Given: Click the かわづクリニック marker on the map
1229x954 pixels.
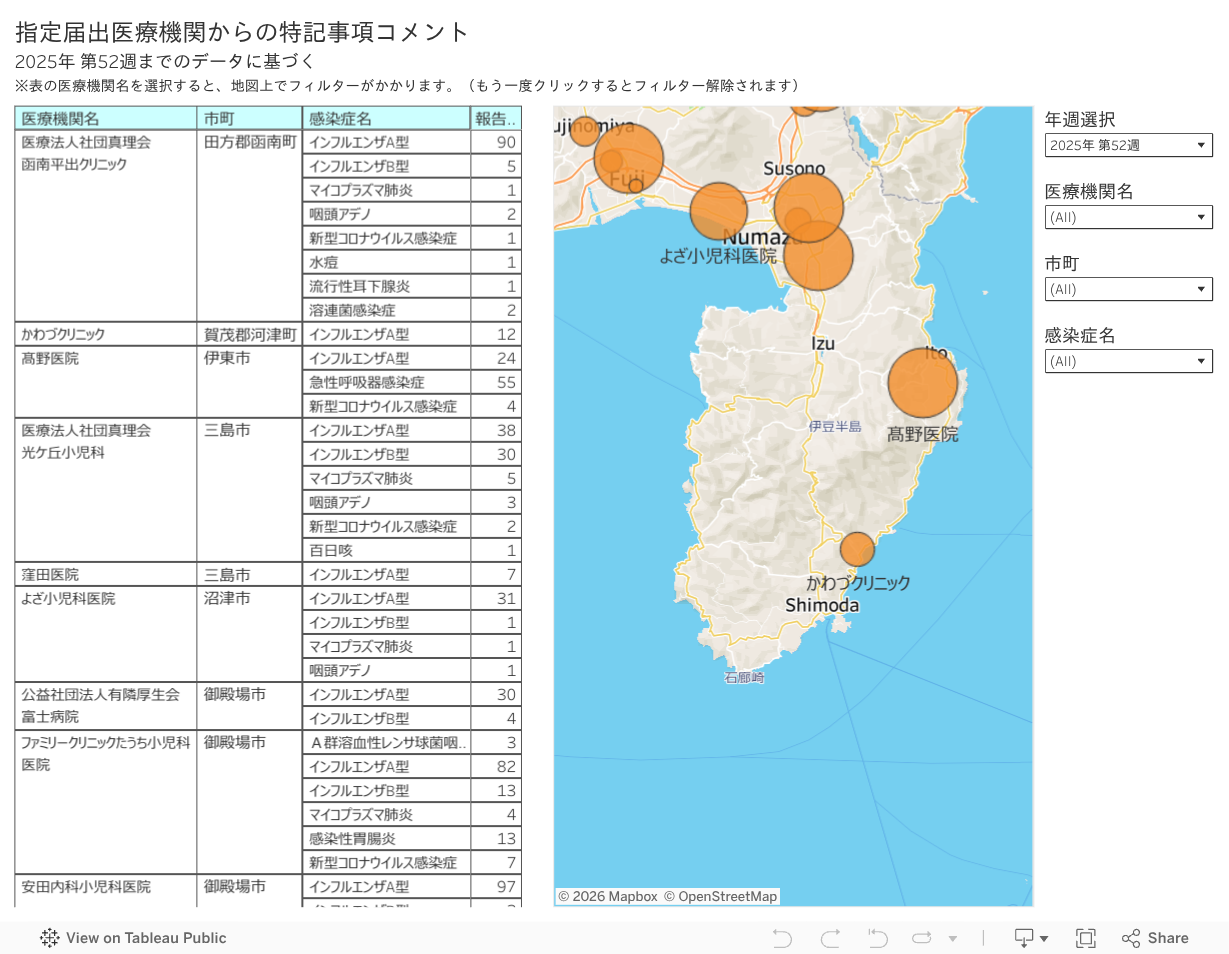Looking at the screenshot, I should [x=857, y=549].
